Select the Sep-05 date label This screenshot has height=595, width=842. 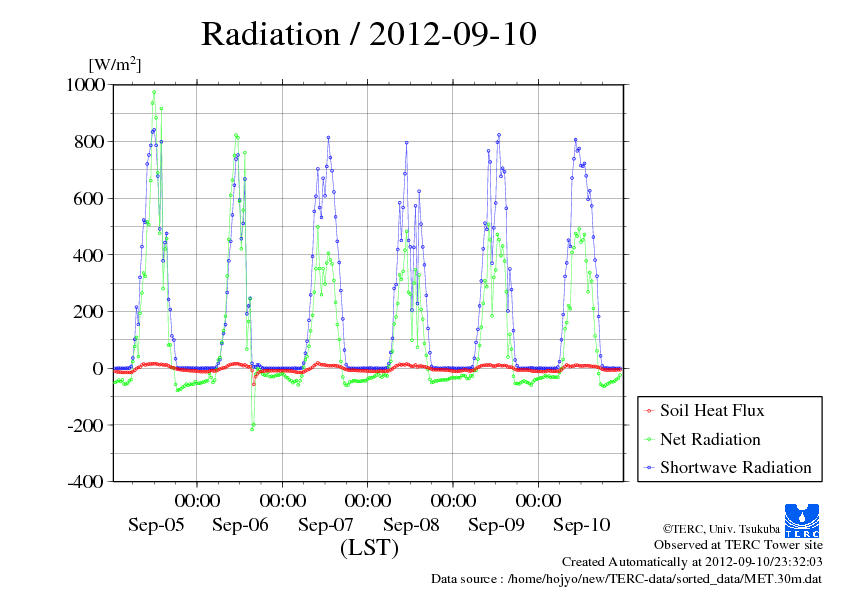(x=155, y=525)
